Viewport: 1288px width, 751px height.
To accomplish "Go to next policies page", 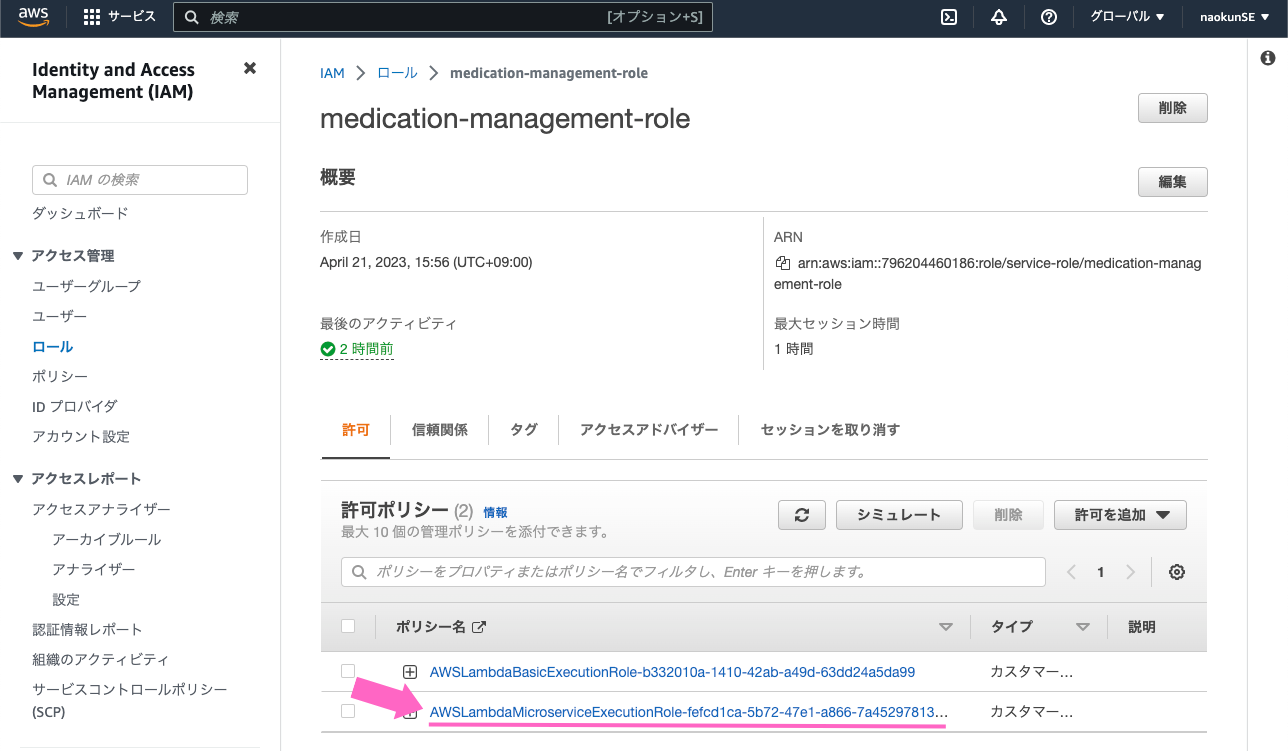I will pyautogui.click(x=1131, y=572).
